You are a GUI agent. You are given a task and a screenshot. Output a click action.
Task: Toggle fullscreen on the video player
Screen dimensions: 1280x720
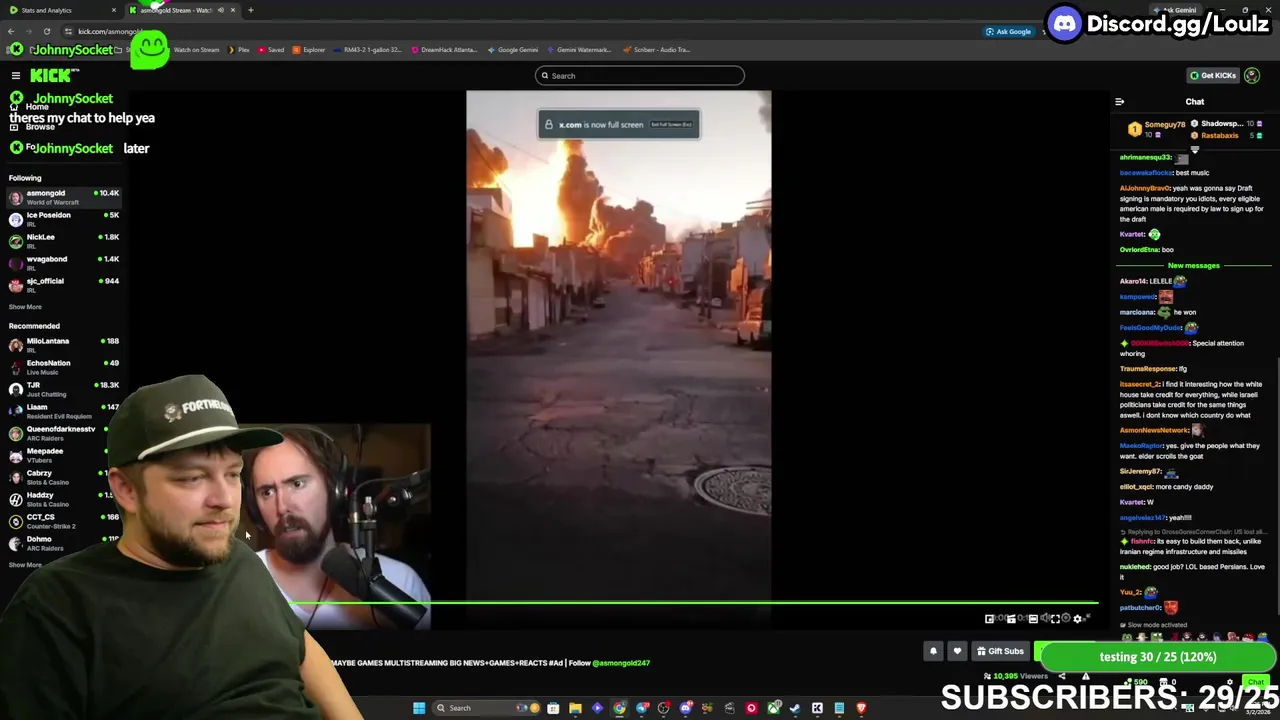(x=1055, y=618)
